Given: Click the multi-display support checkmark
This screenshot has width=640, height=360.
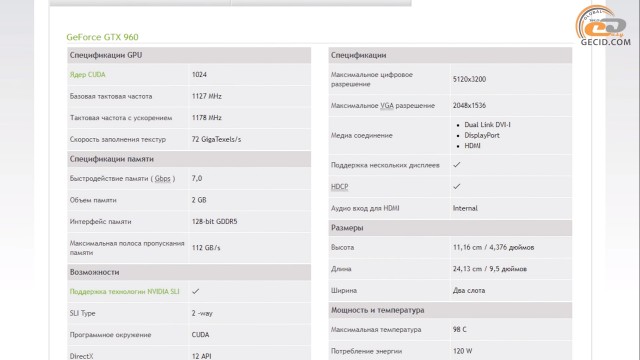Looking at the screenshot, I should (457, 164).
